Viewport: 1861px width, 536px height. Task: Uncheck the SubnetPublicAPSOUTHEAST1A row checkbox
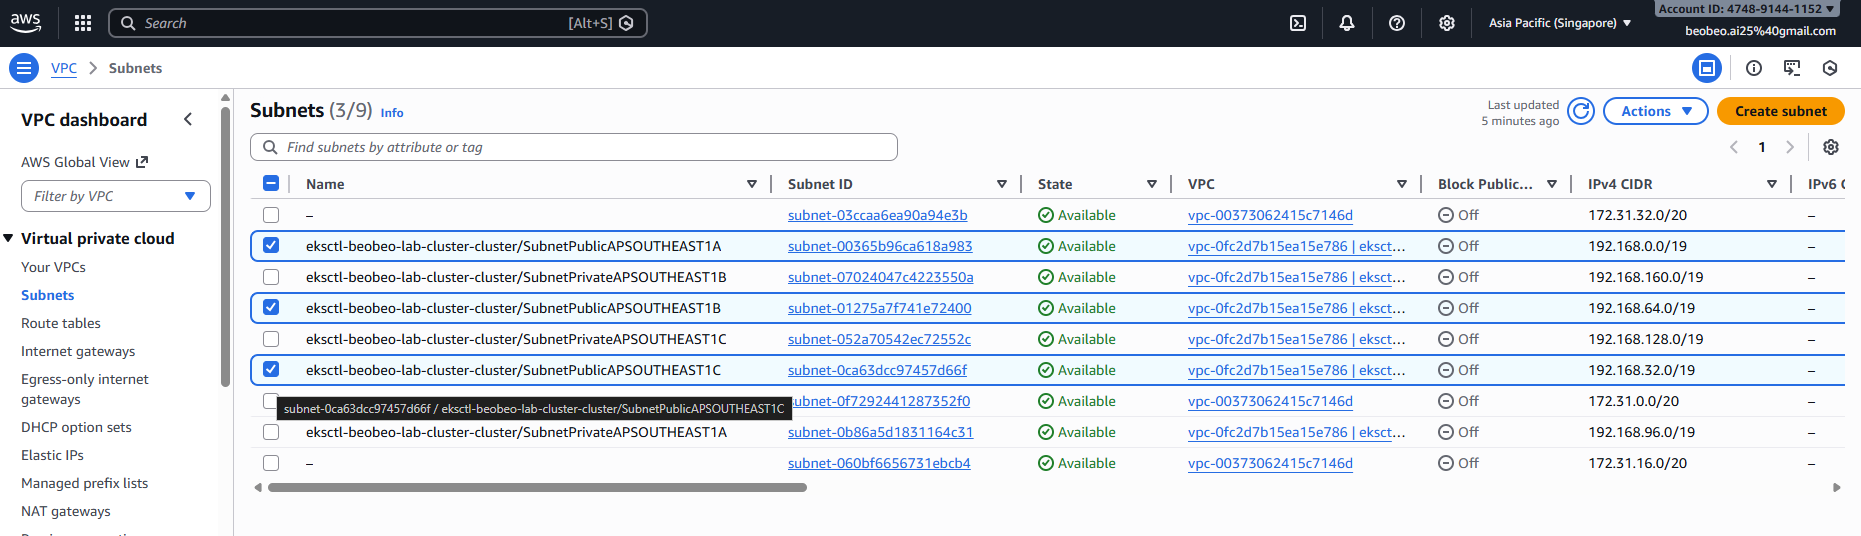271,246
